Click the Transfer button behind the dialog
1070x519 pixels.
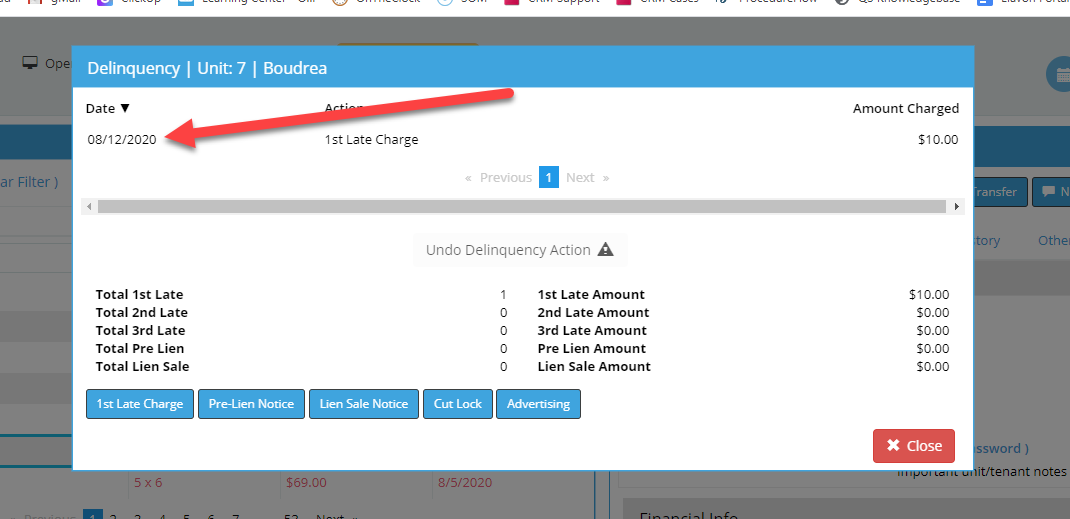pos(999,192)
